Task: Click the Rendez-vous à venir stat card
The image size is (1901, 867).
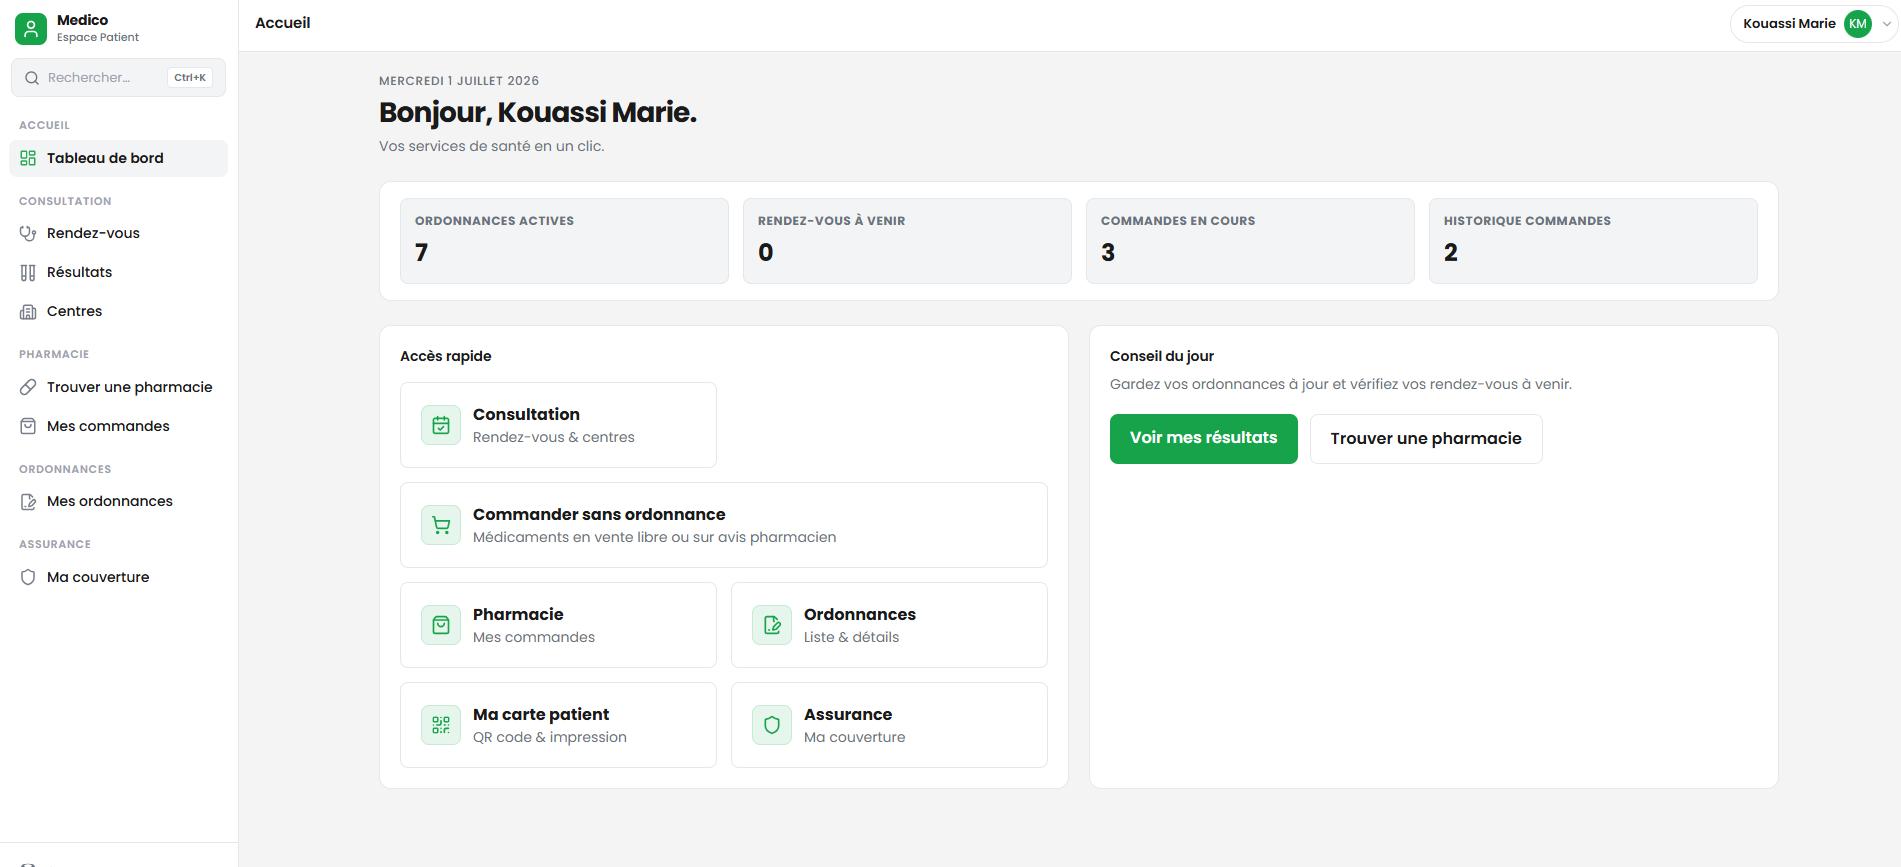Action: point(907,241)
